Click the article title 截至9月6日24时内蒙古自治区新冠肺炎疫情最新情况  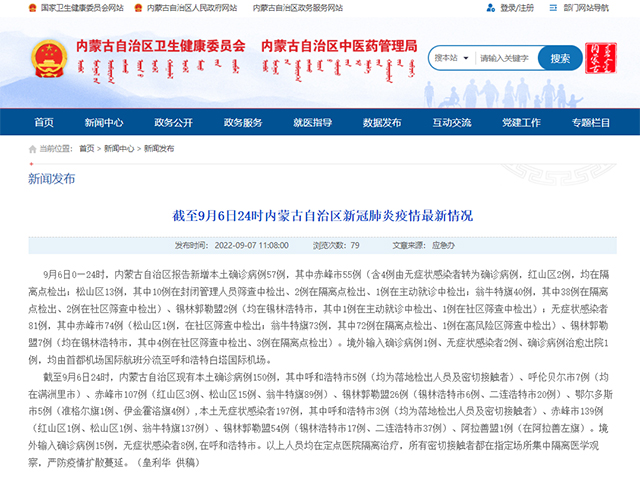coord(322,216)
